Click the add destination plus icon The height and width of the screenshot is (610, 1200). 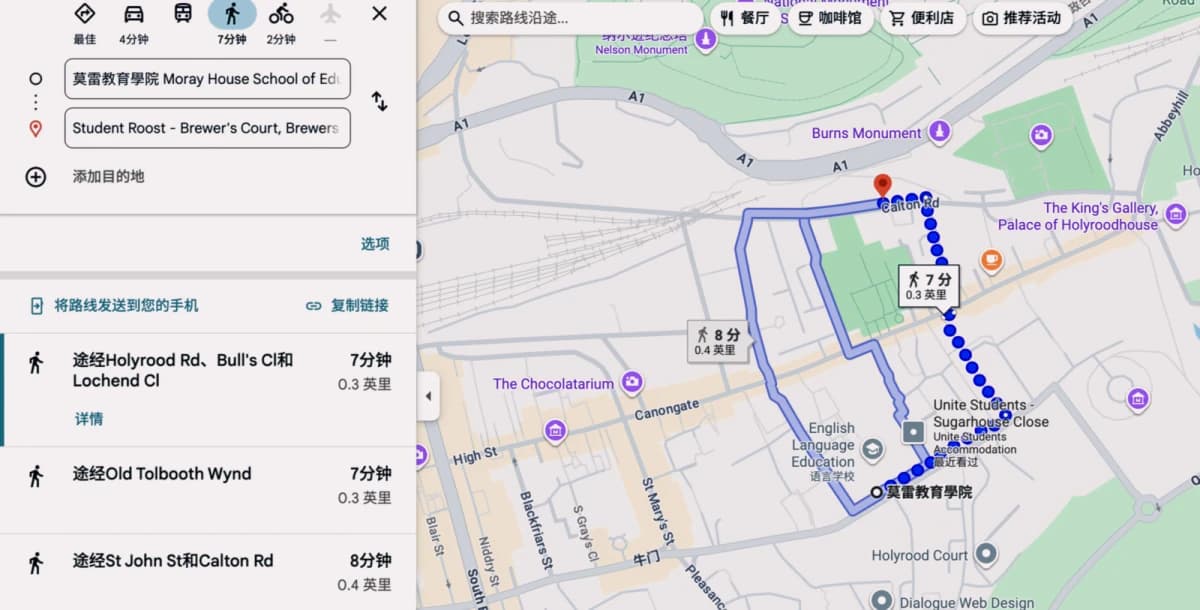pos(36,177)
